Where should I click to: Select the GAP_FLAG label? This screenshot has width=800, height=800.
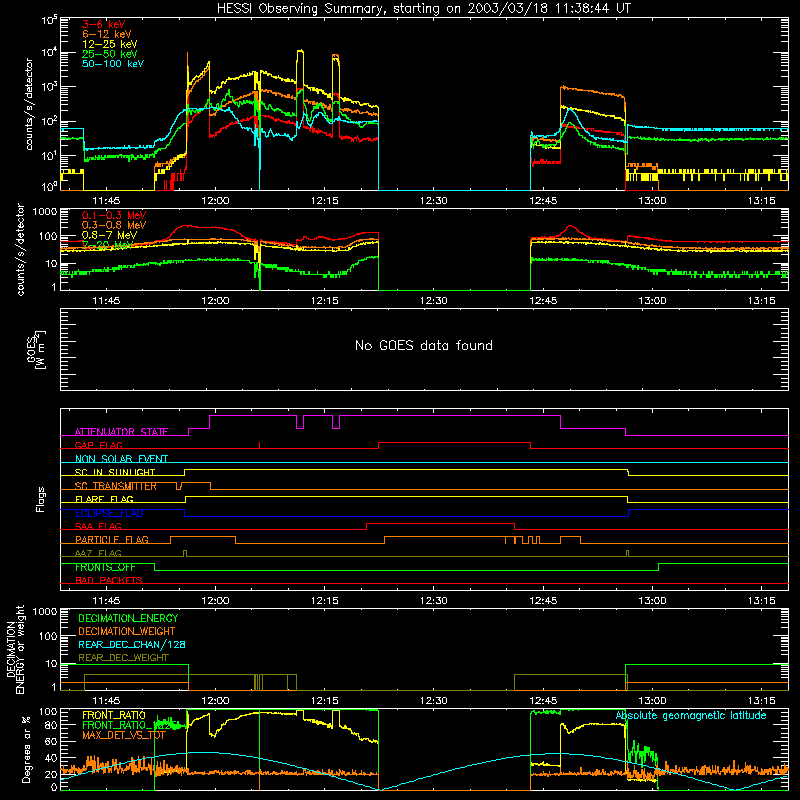(98, 445)
